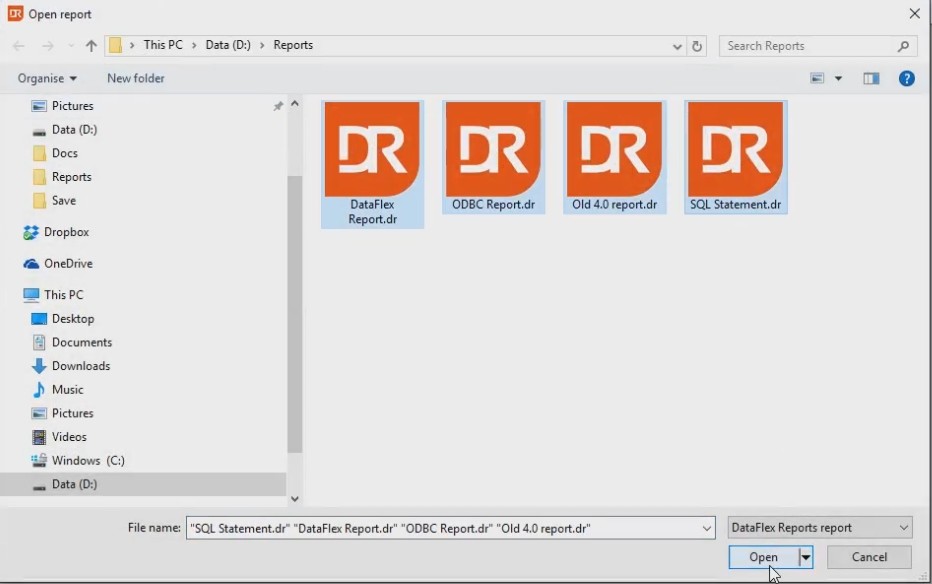The image size is (932, 584).
Task: Open the File name history dropdown
Action: tap(707, 528)
